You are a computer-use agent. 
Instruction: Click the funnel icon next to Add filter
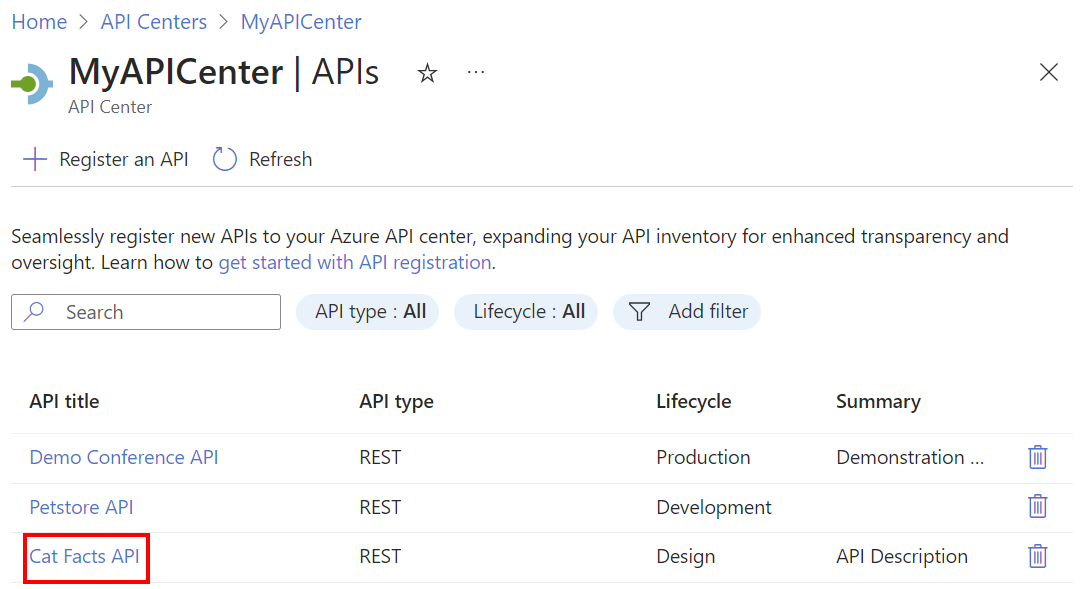pos(638,312)
